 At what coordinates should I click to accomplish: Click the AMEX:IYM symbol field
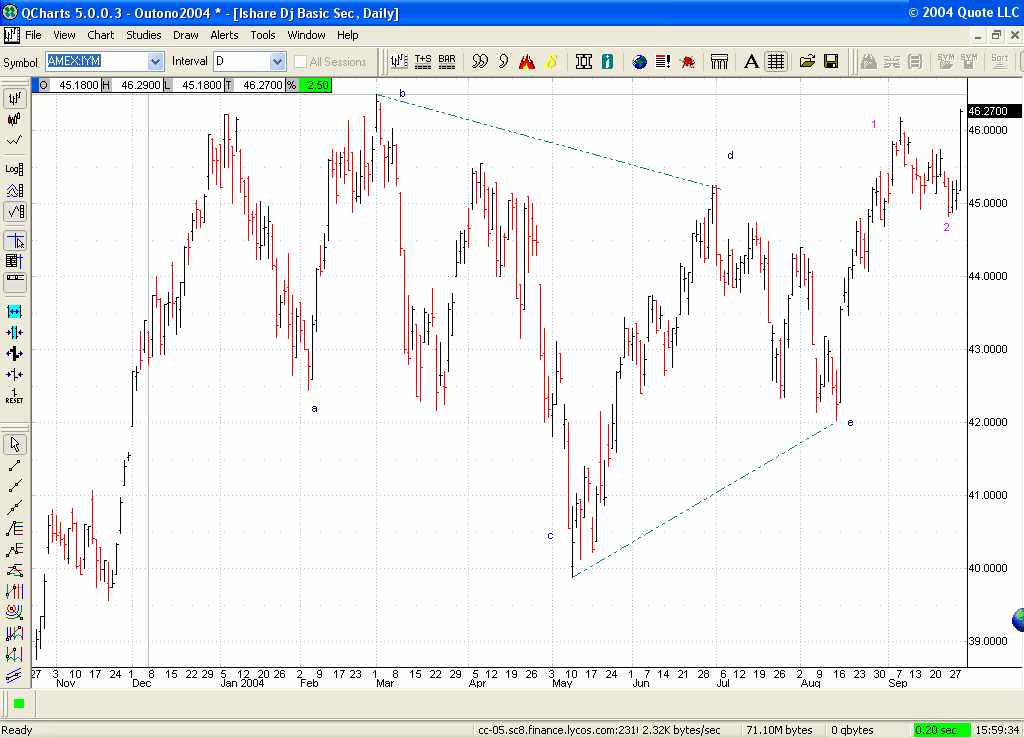(97, 61)
